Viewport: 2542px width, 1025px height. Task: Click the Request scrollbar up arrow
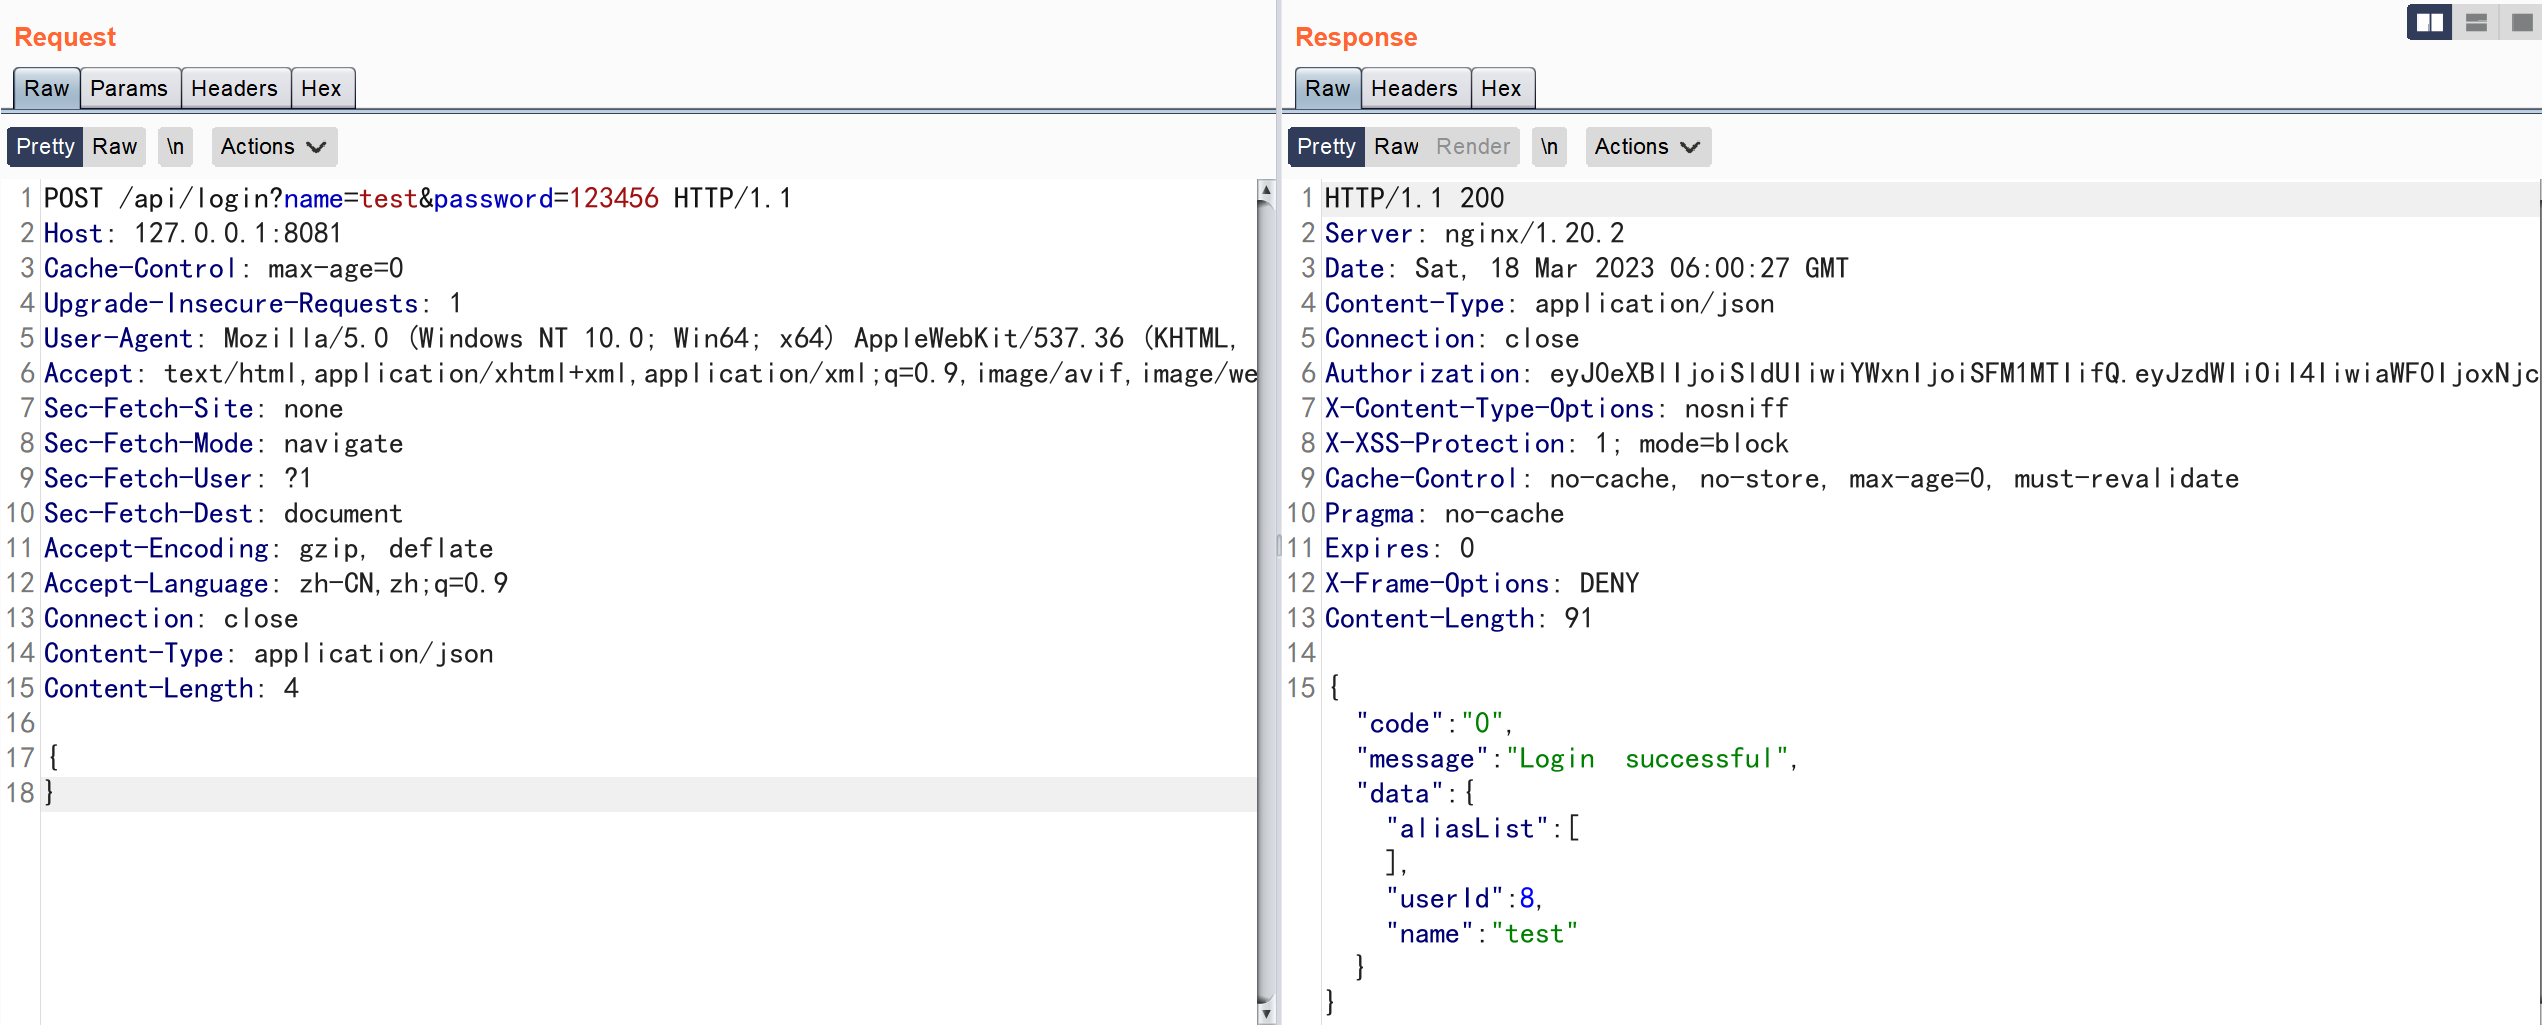coord(1266,190)
